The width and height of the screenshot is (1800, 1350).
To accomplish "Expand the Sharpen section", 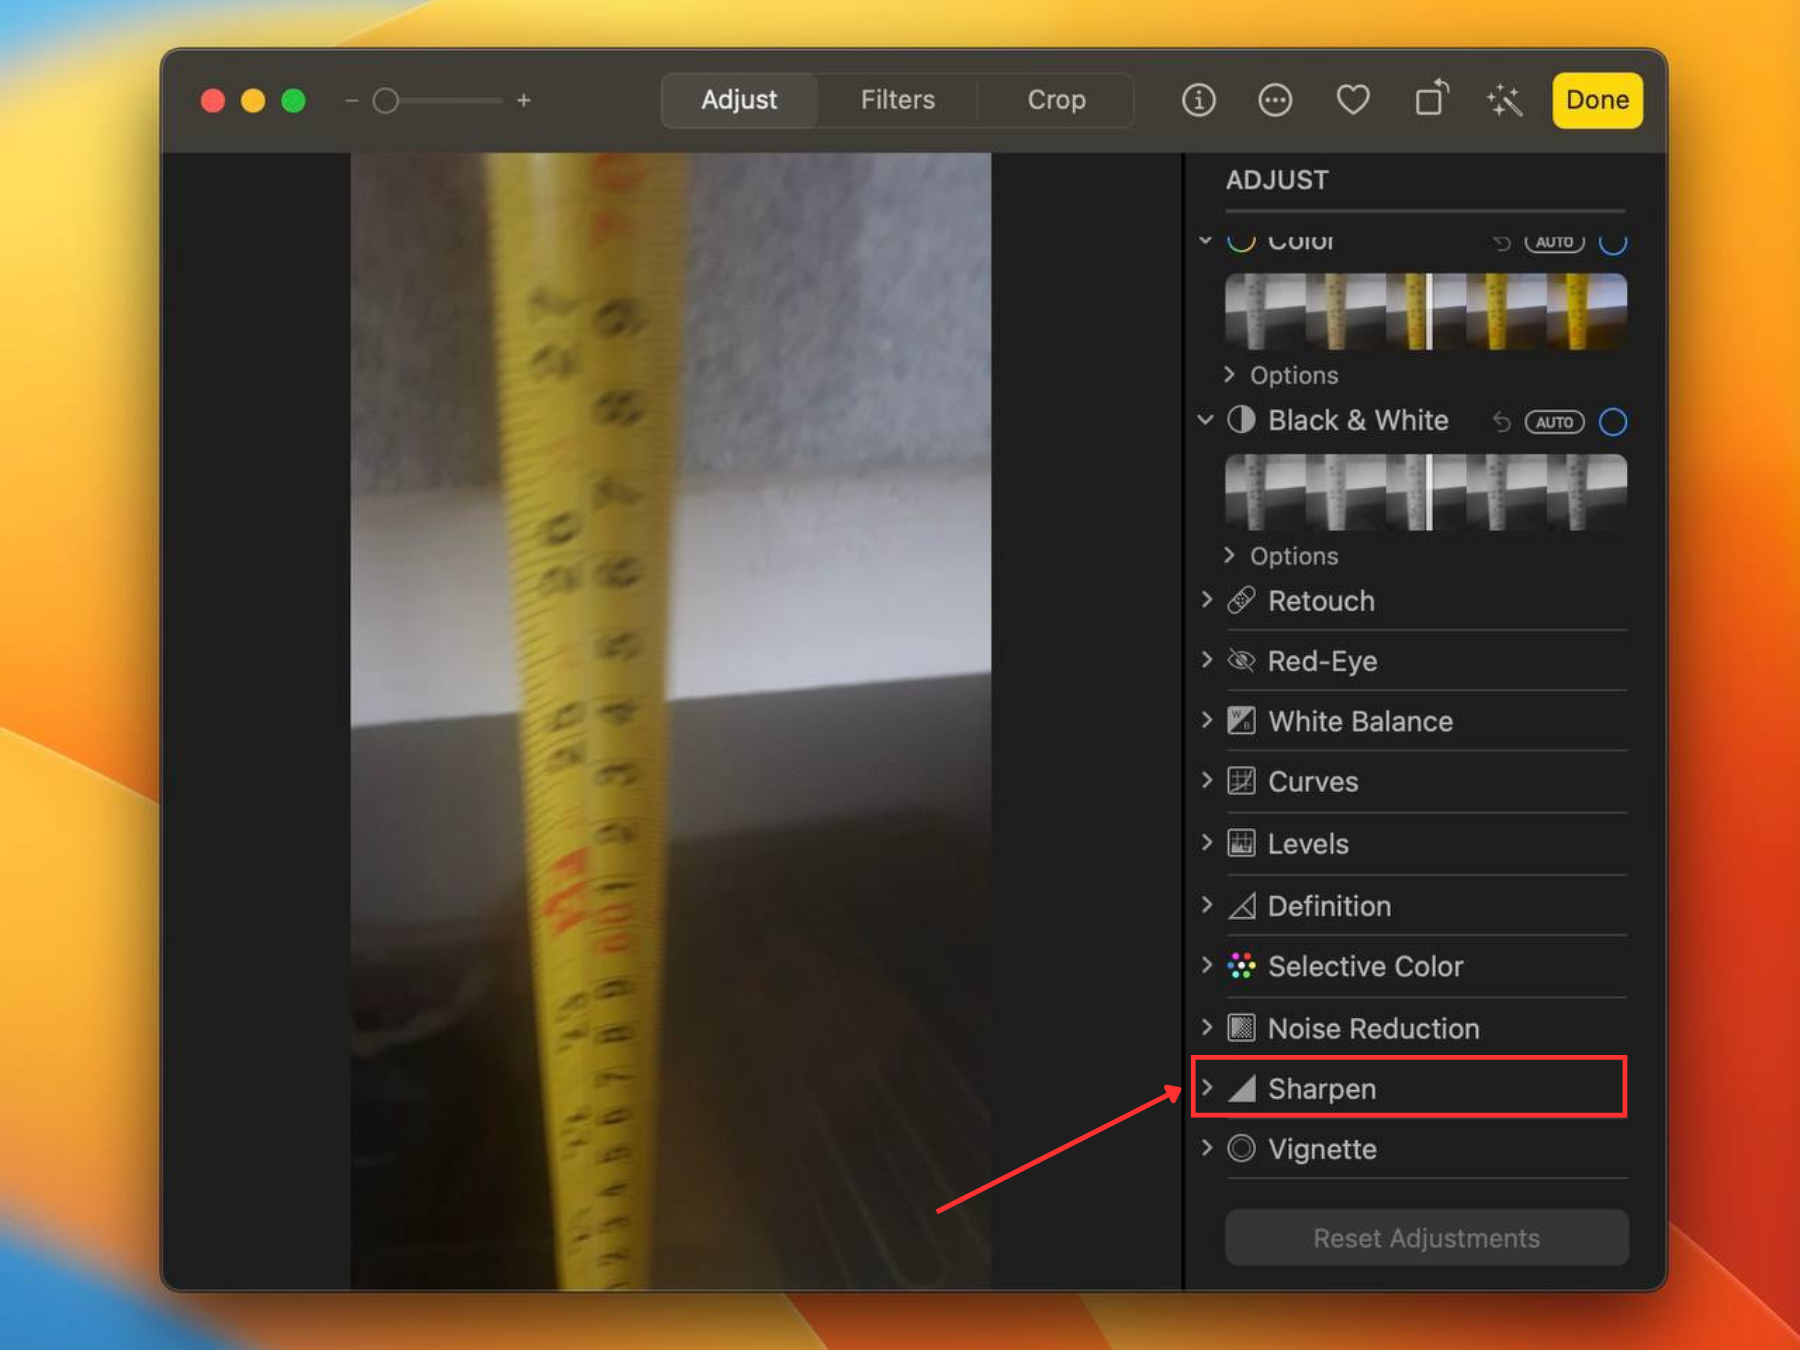I will tap(1207, 1088).
